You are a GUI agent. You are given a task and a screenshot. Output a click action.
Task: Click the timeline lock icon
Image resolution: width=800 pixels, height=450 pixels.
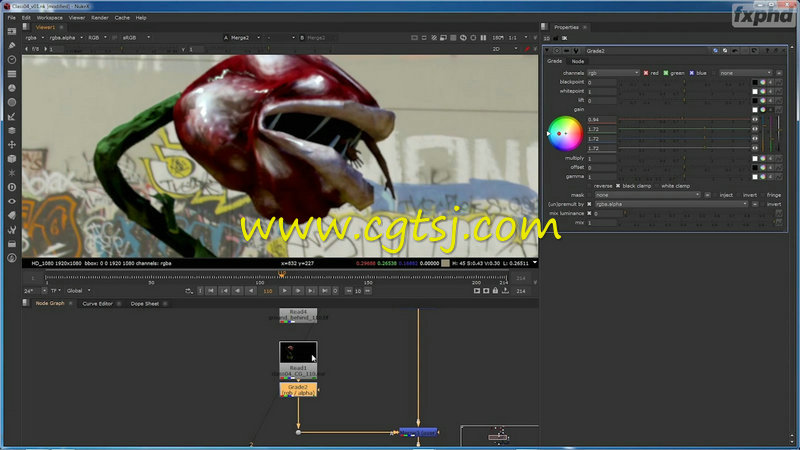495,291
